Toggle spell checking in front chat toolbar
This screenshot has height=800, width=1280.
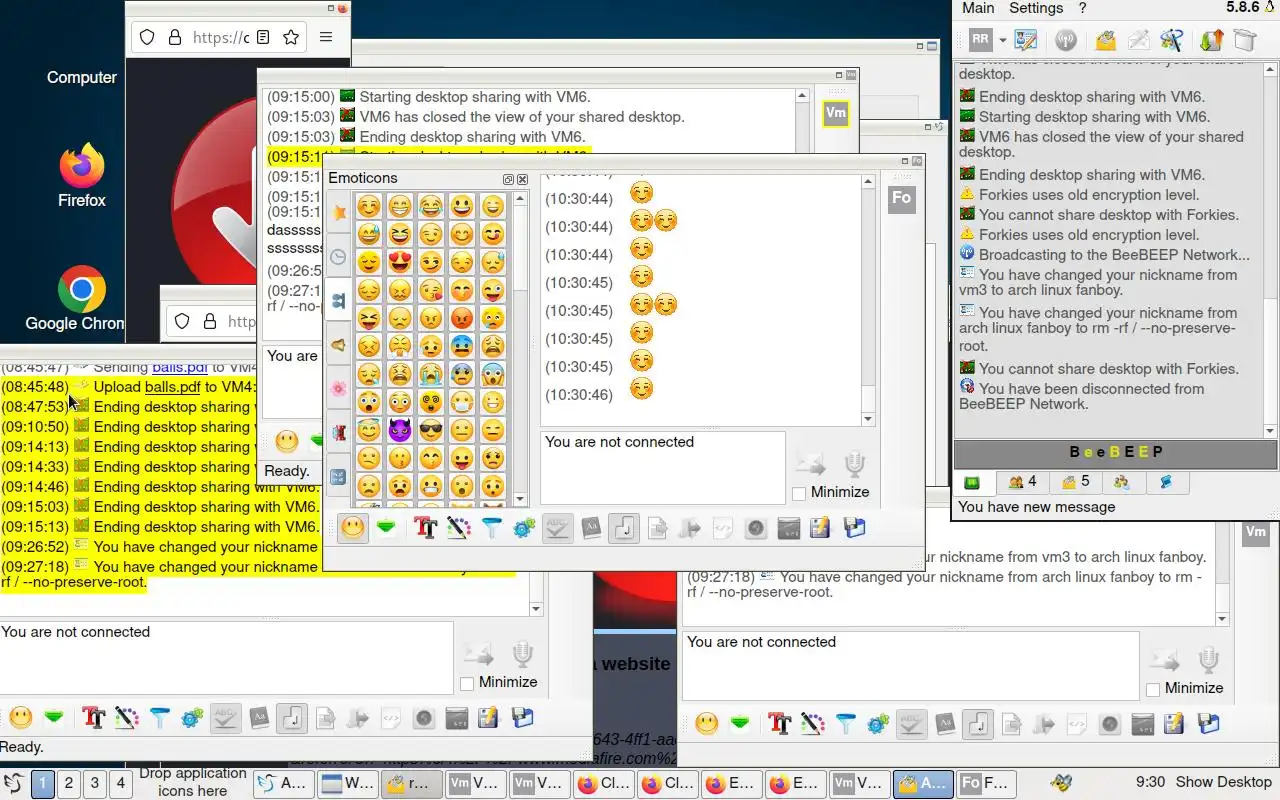557,528
